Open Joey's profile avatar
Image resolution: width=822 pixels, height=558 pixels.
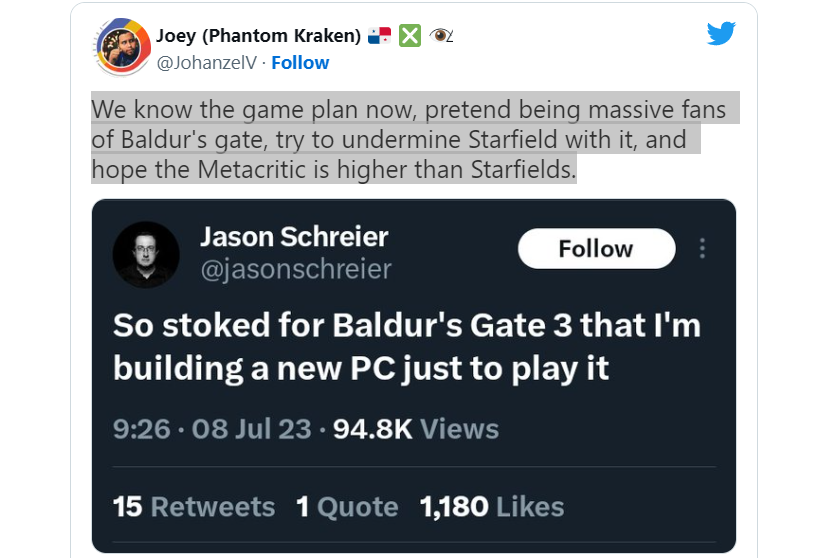tap(122, 47)
